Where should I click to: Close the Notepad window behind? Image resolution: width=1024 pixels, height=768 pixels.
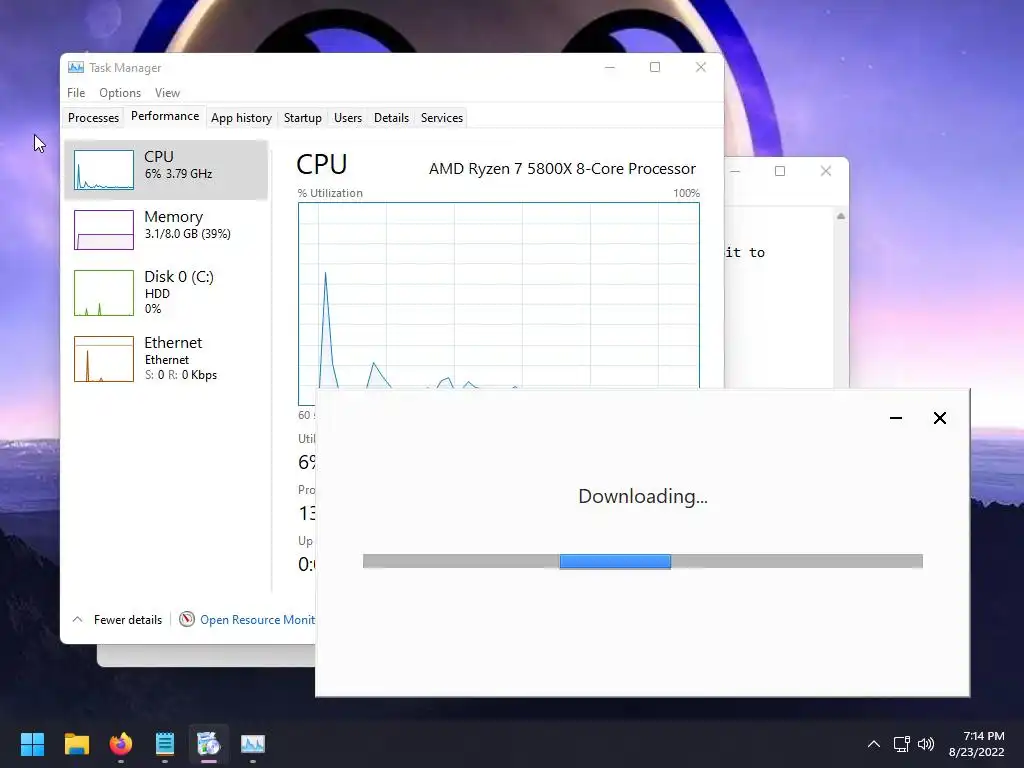click(825, 171)
